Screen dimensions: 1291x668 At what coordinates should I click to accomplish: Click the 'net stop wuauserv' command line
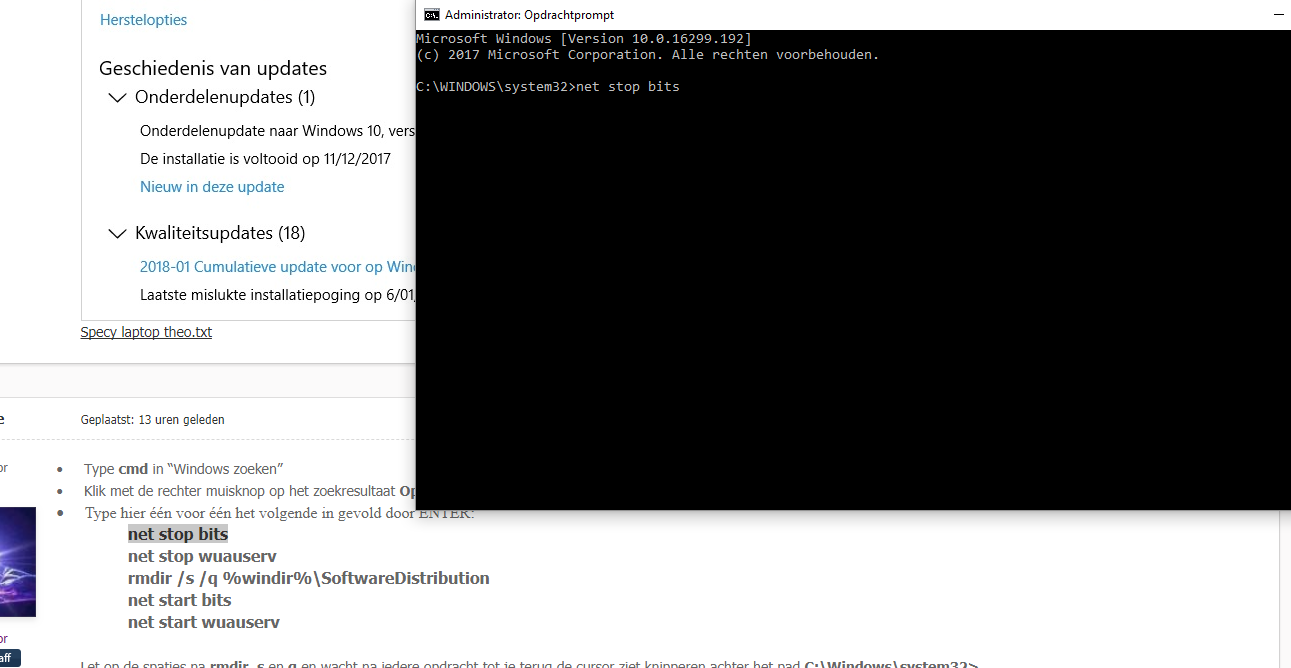202,556
